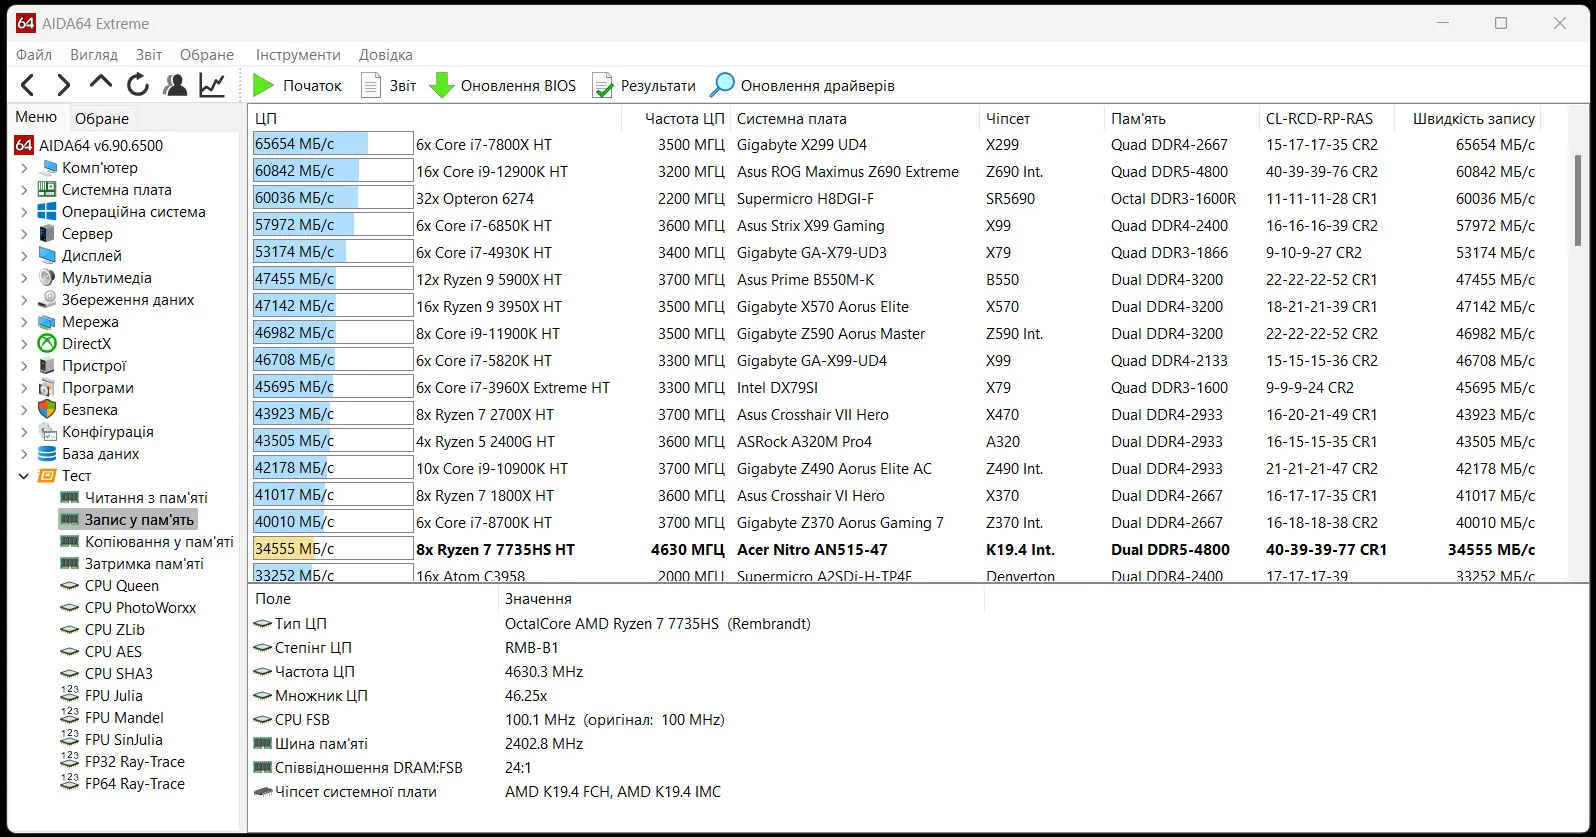Open Затримка пам'яті benchmark

tap(144, 564)
